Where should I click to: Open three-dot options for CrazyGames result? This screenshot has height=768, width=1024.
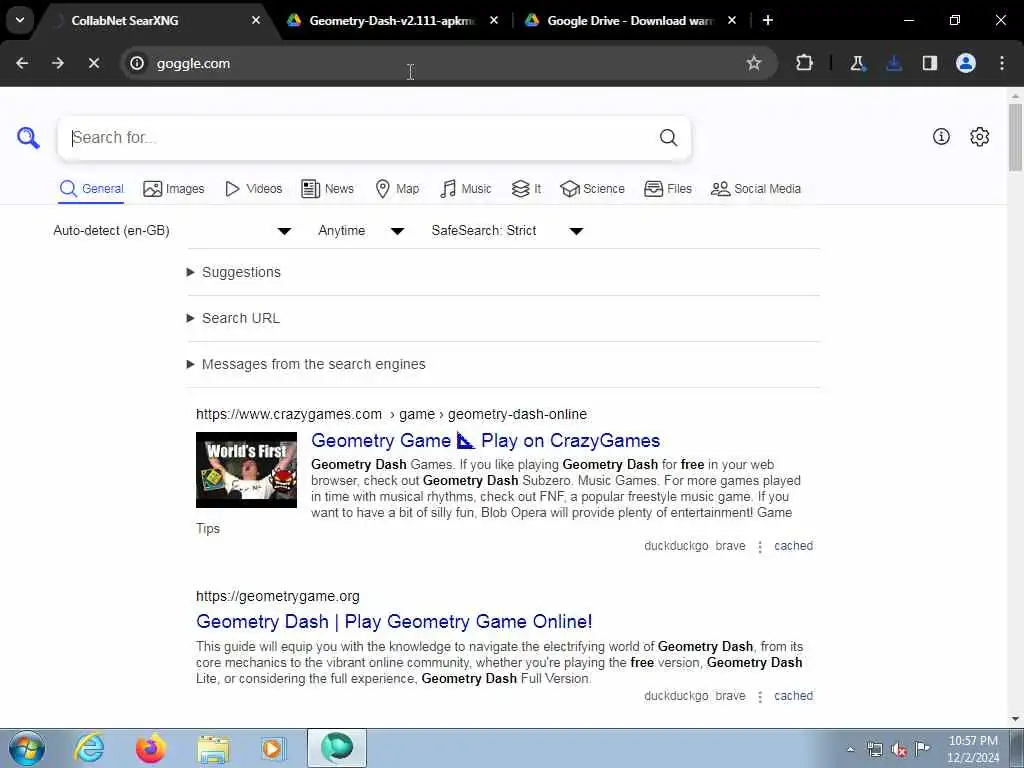point(760,547)
